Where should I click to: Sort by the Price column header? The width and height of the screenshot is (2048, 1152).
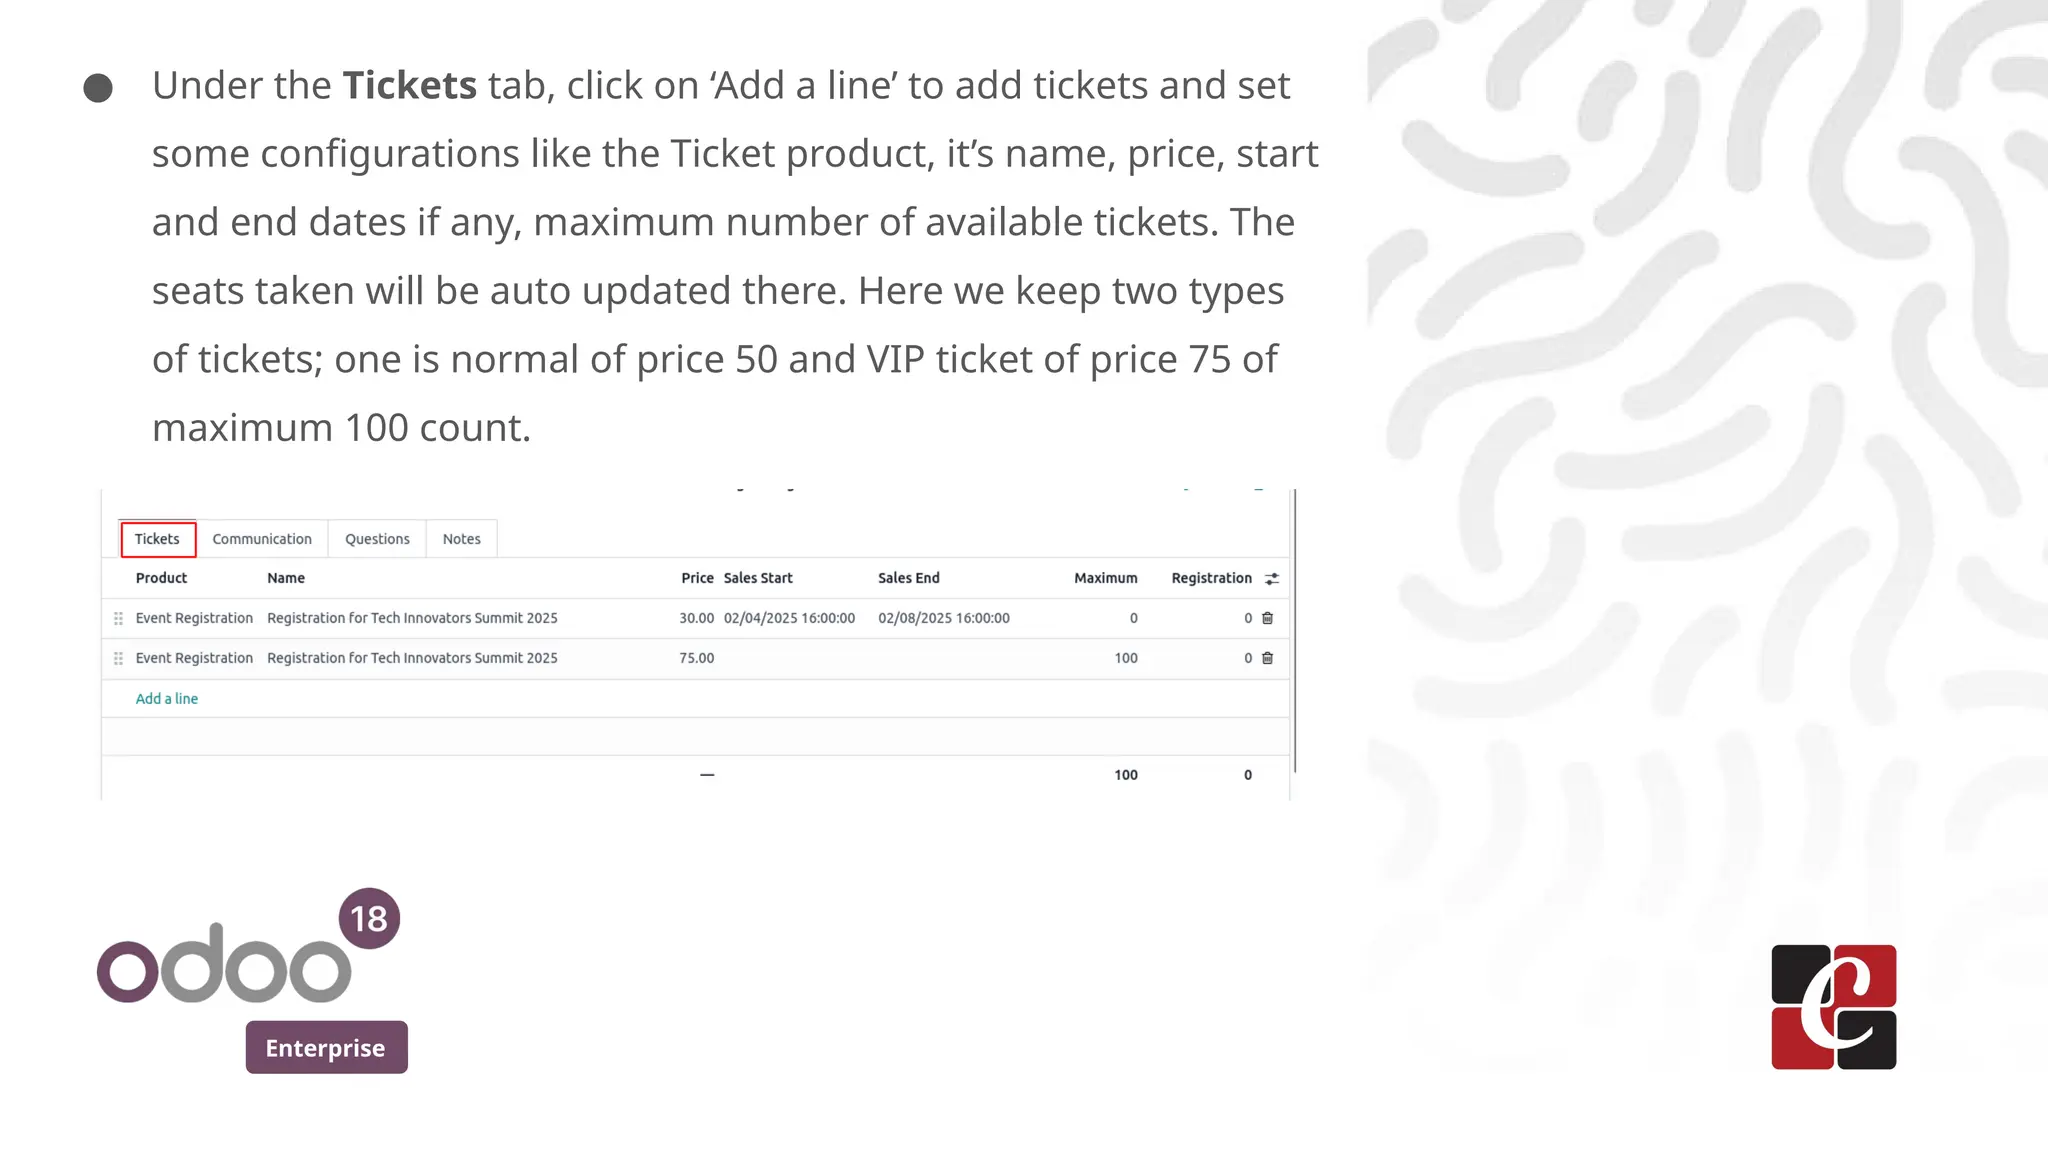(697, 578)
